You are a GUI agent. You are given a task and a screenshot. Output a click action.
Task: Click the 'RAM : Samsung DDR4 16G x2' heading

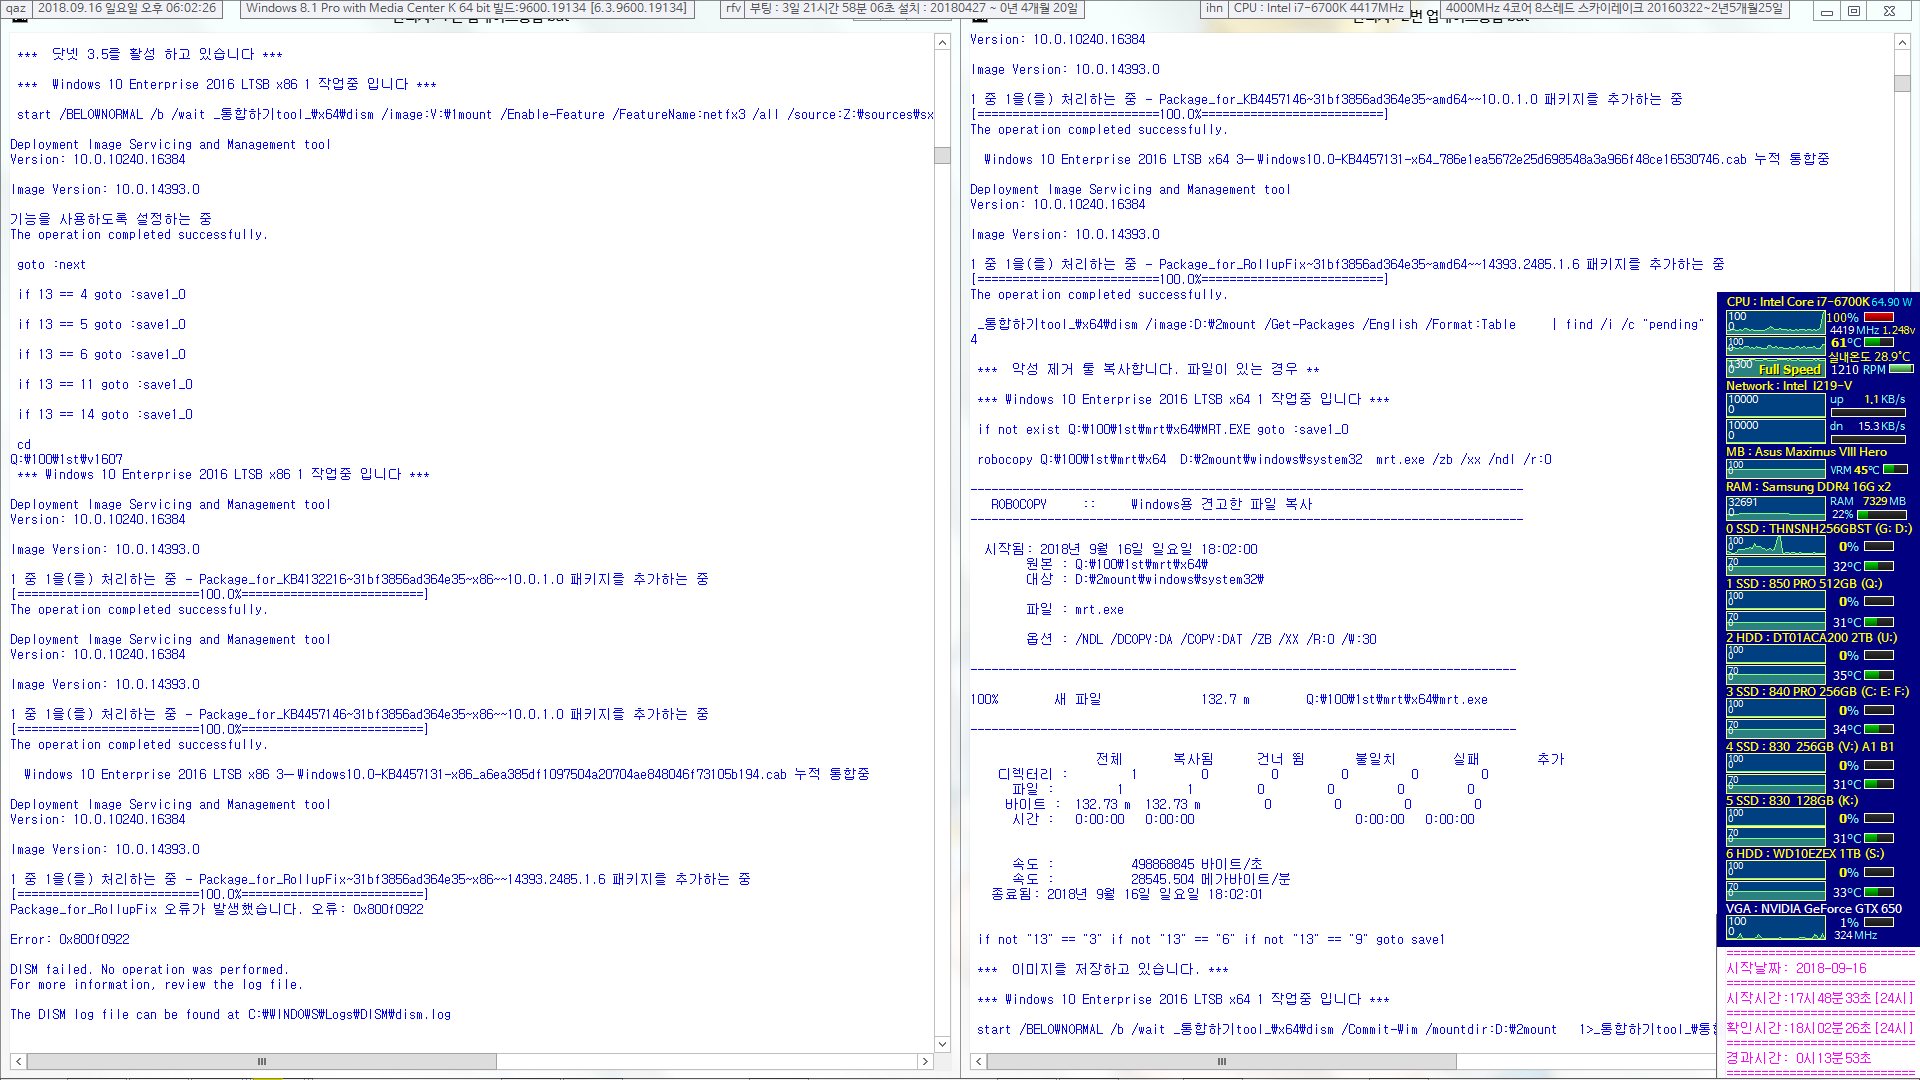click(x=1808, y=487)
